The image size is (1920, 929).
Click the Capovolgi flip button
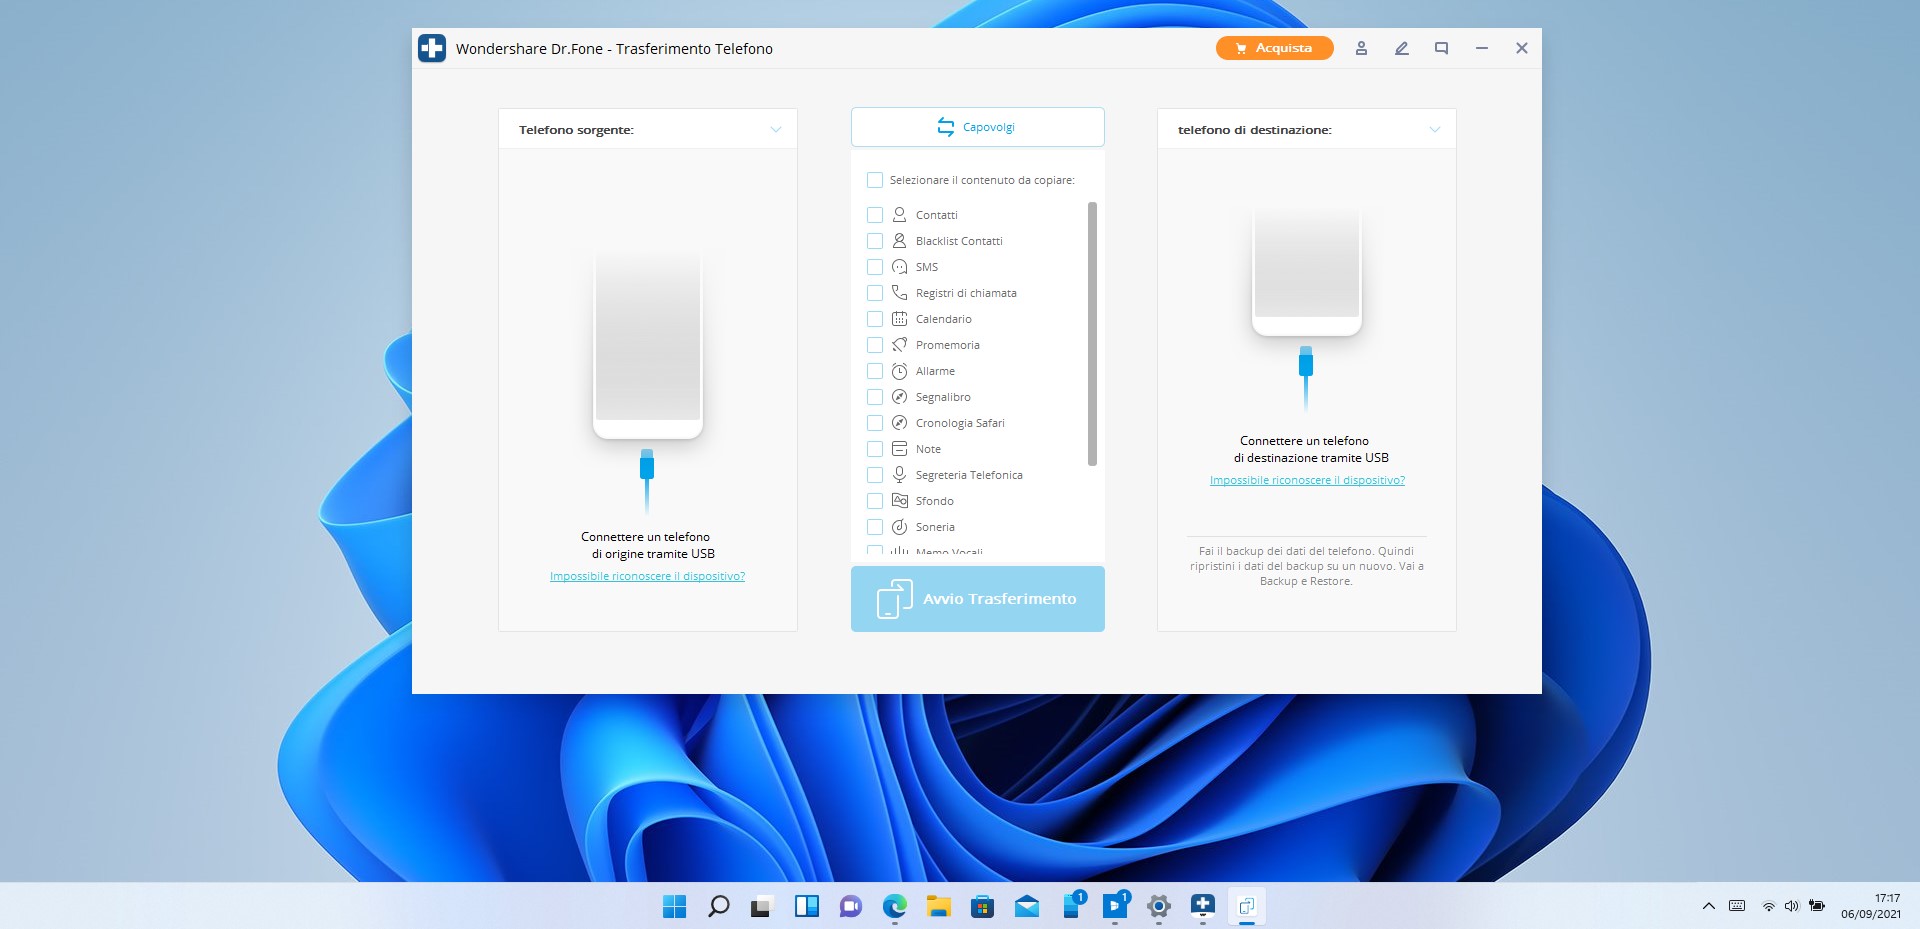click(978, 127)
